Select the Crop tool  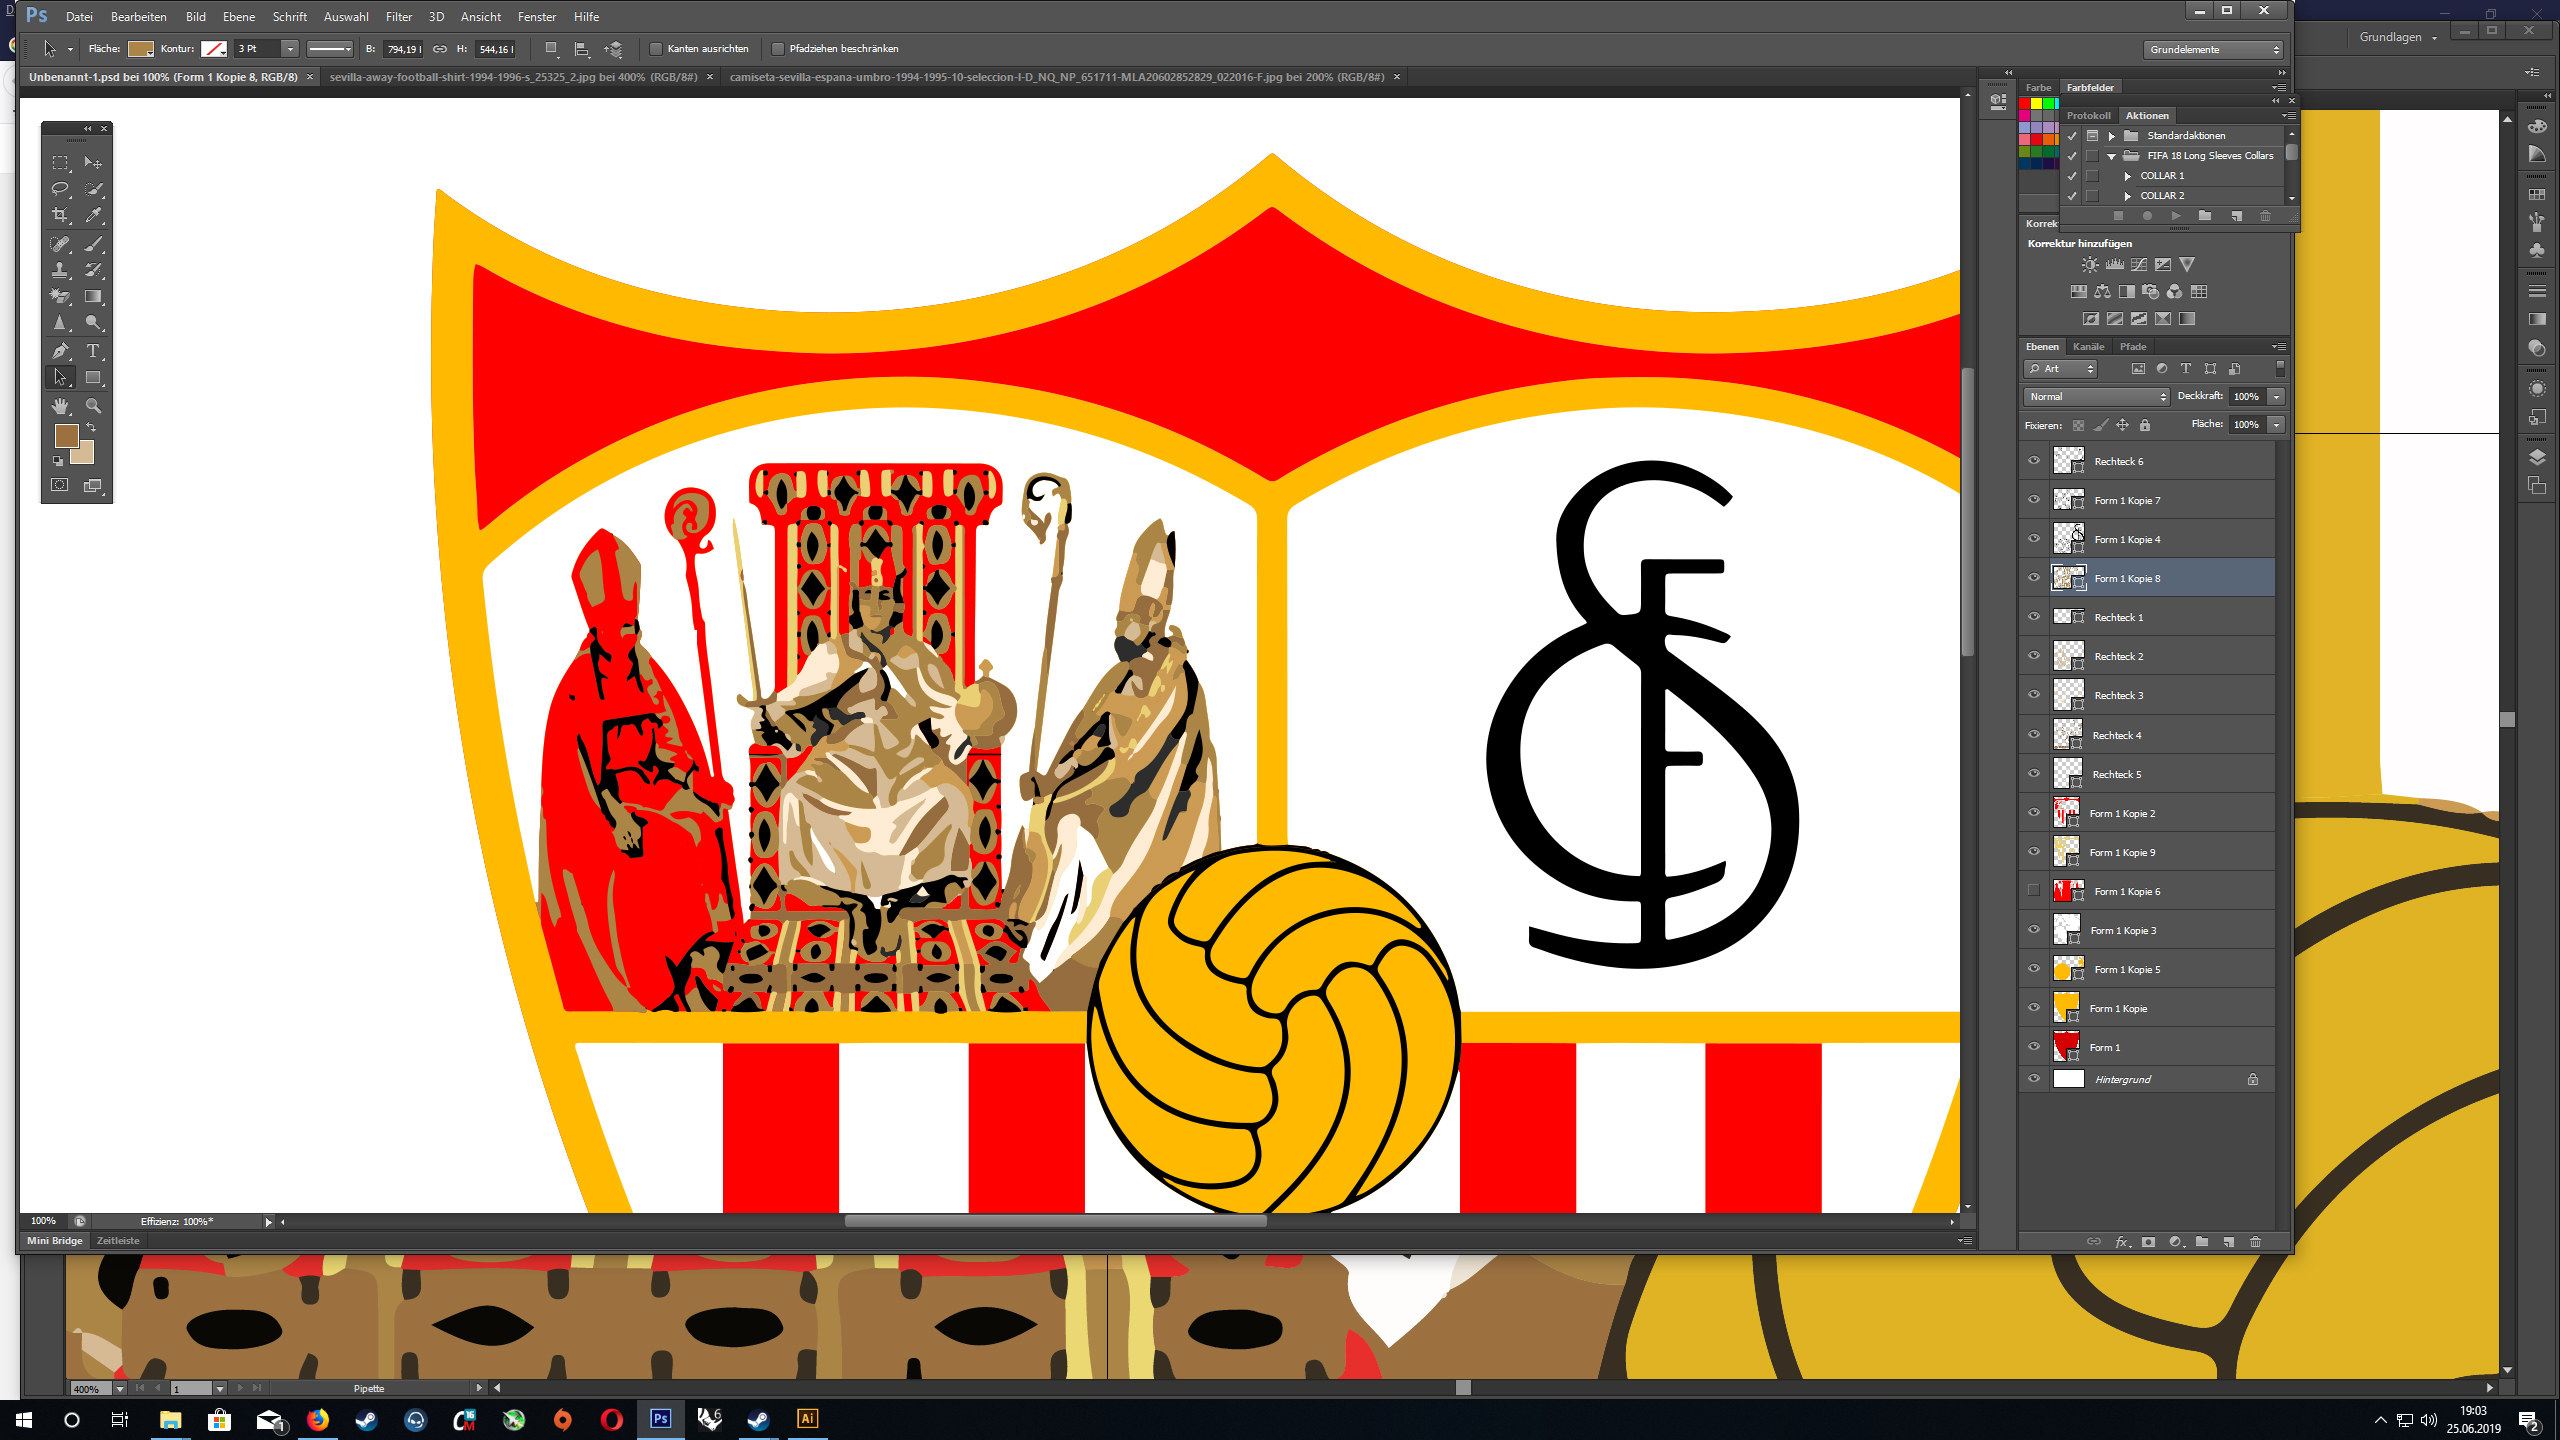[60, 215]
